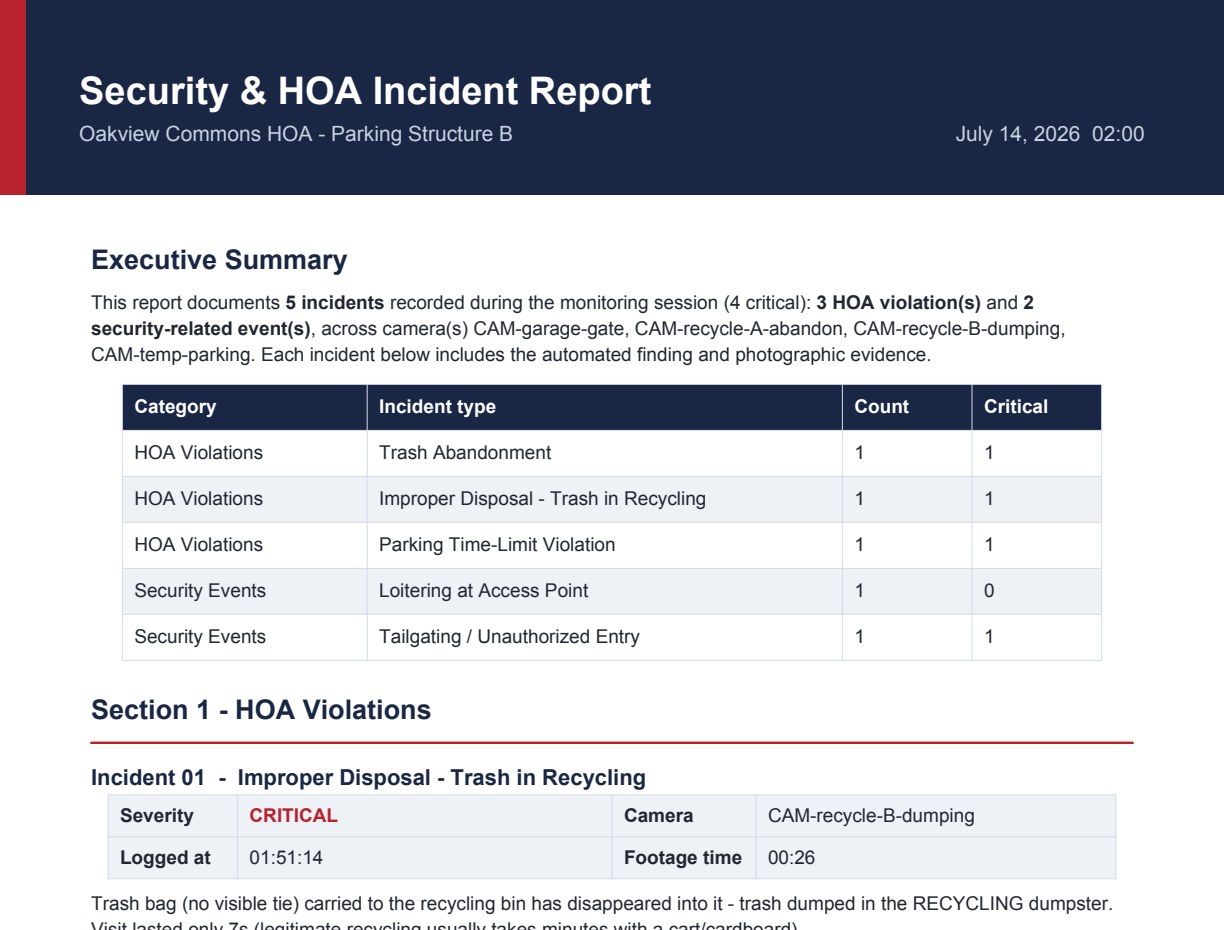Click the report date 'July 14, 2026 02:00'
1224x930 pixels.
(1049, 134)
